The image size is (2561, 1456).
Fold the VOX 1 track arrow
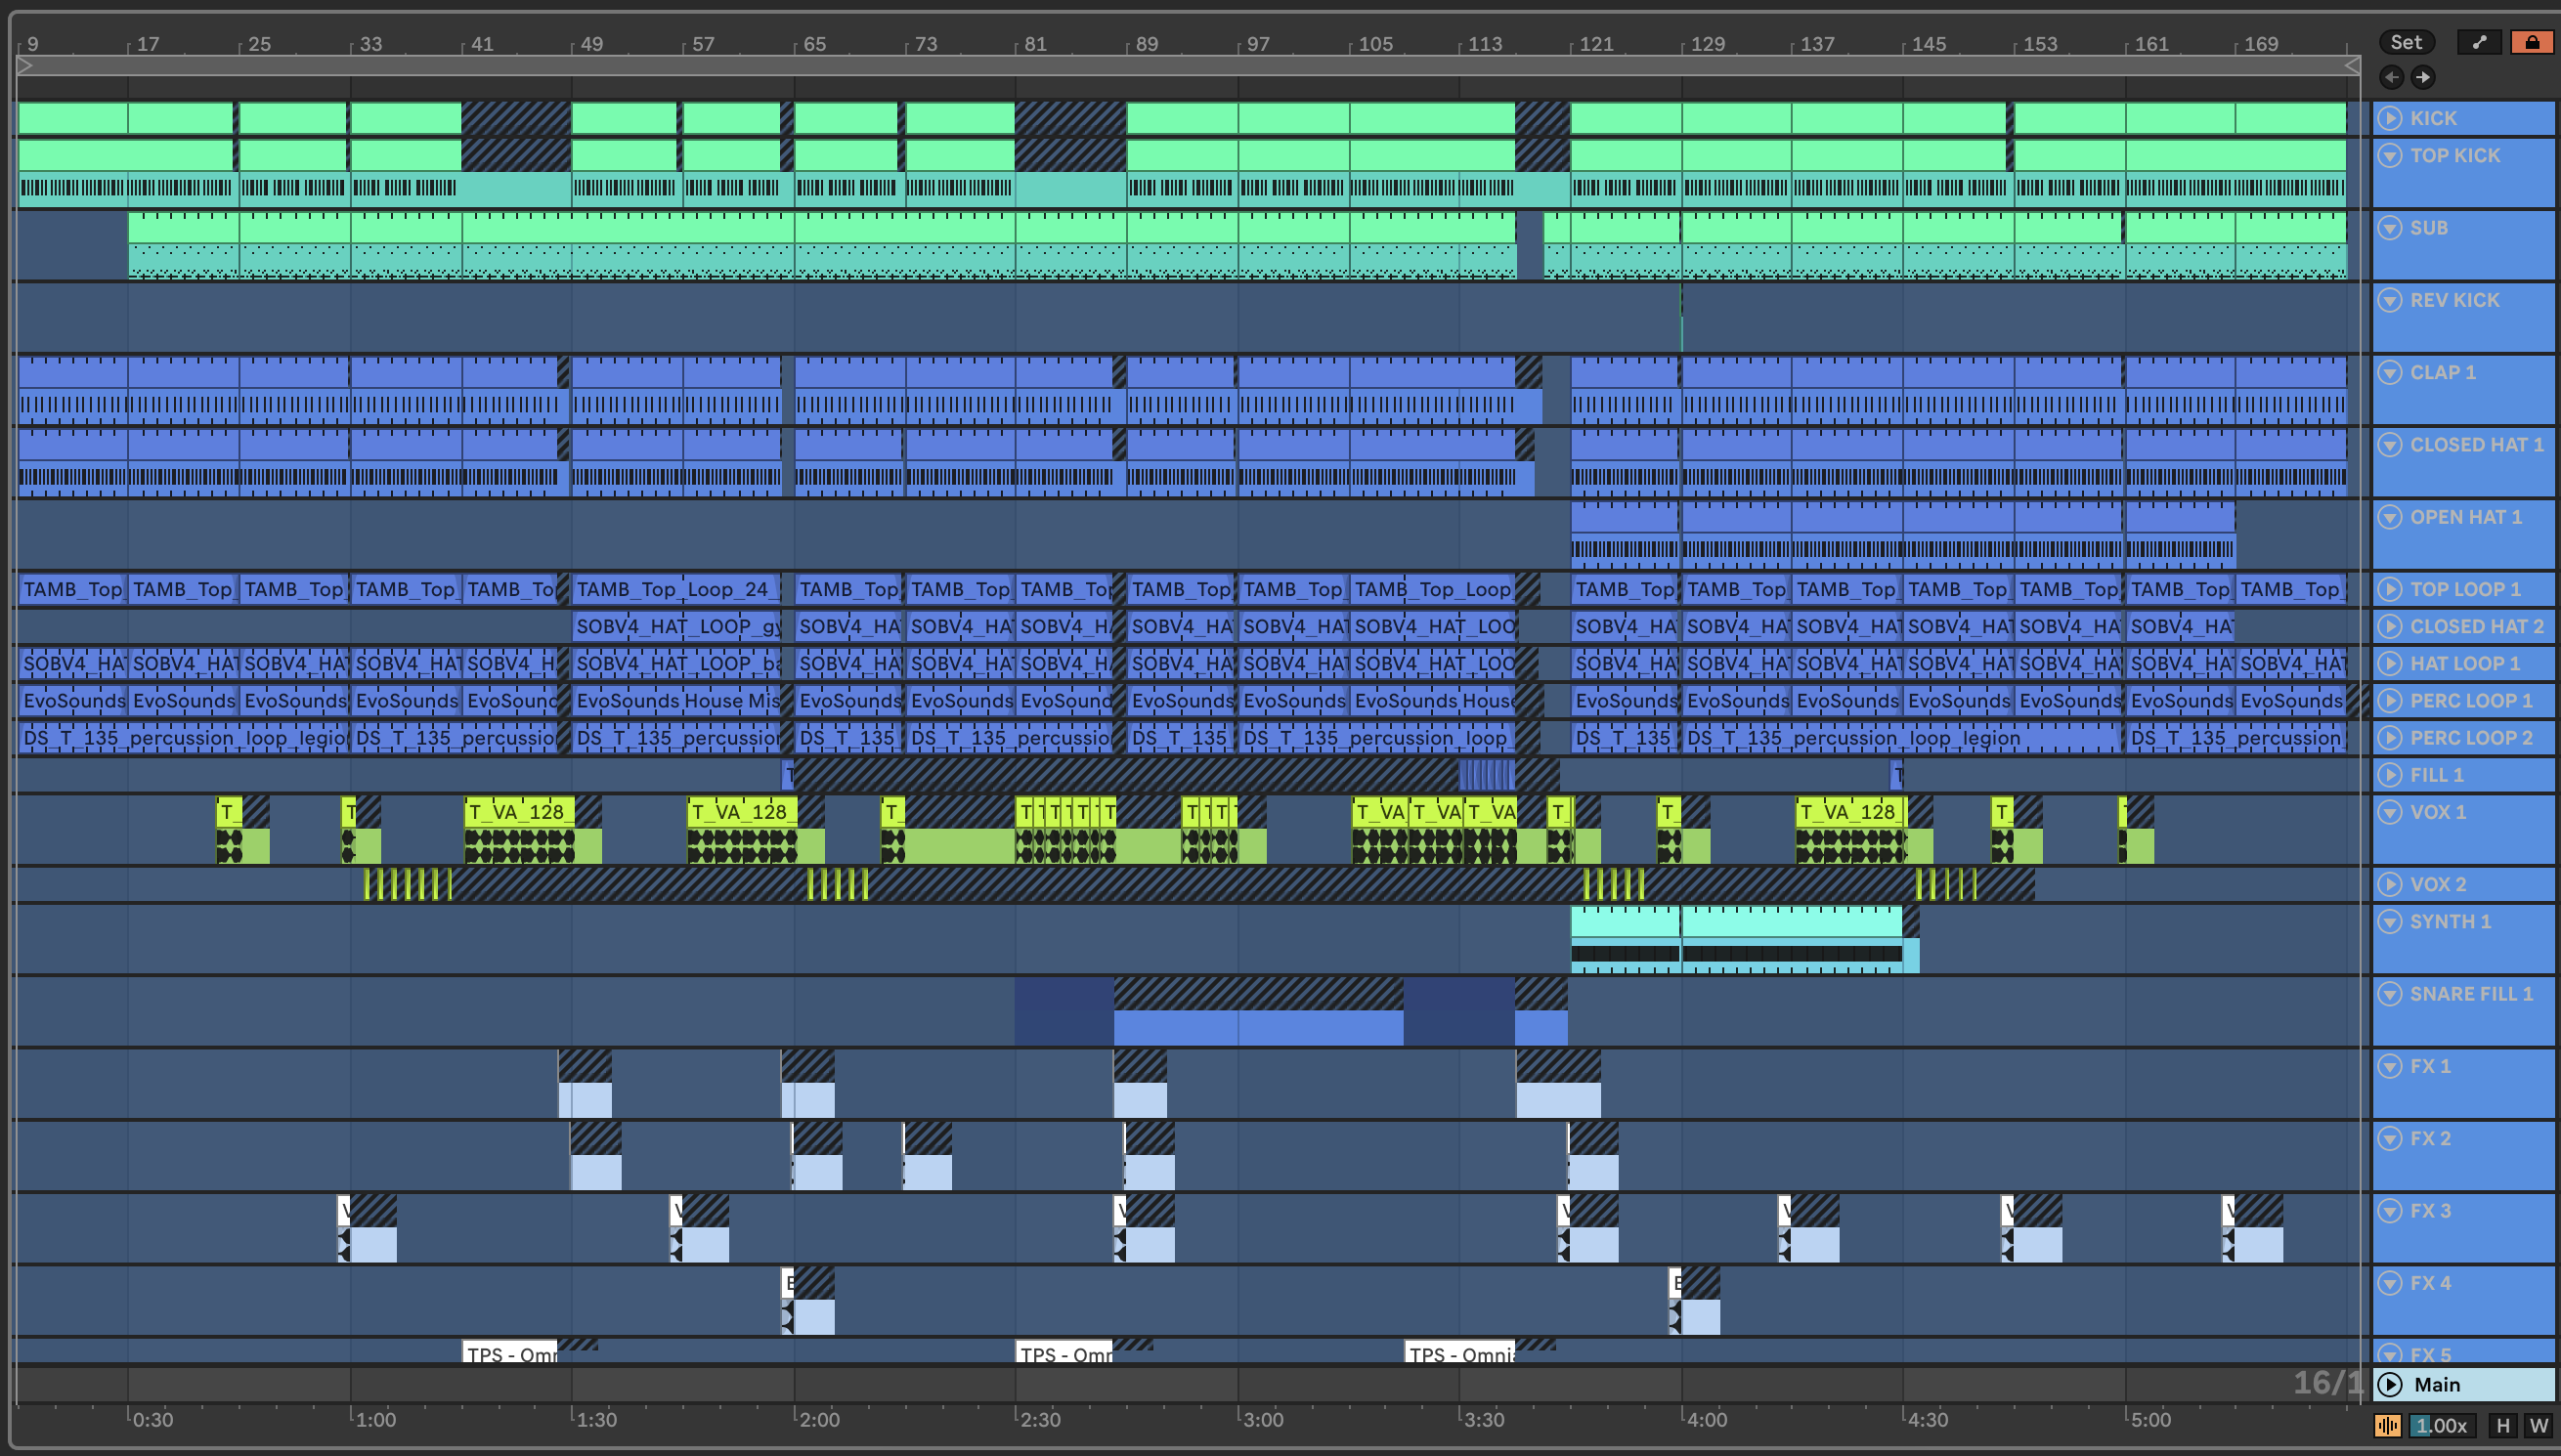(2390, 812)
